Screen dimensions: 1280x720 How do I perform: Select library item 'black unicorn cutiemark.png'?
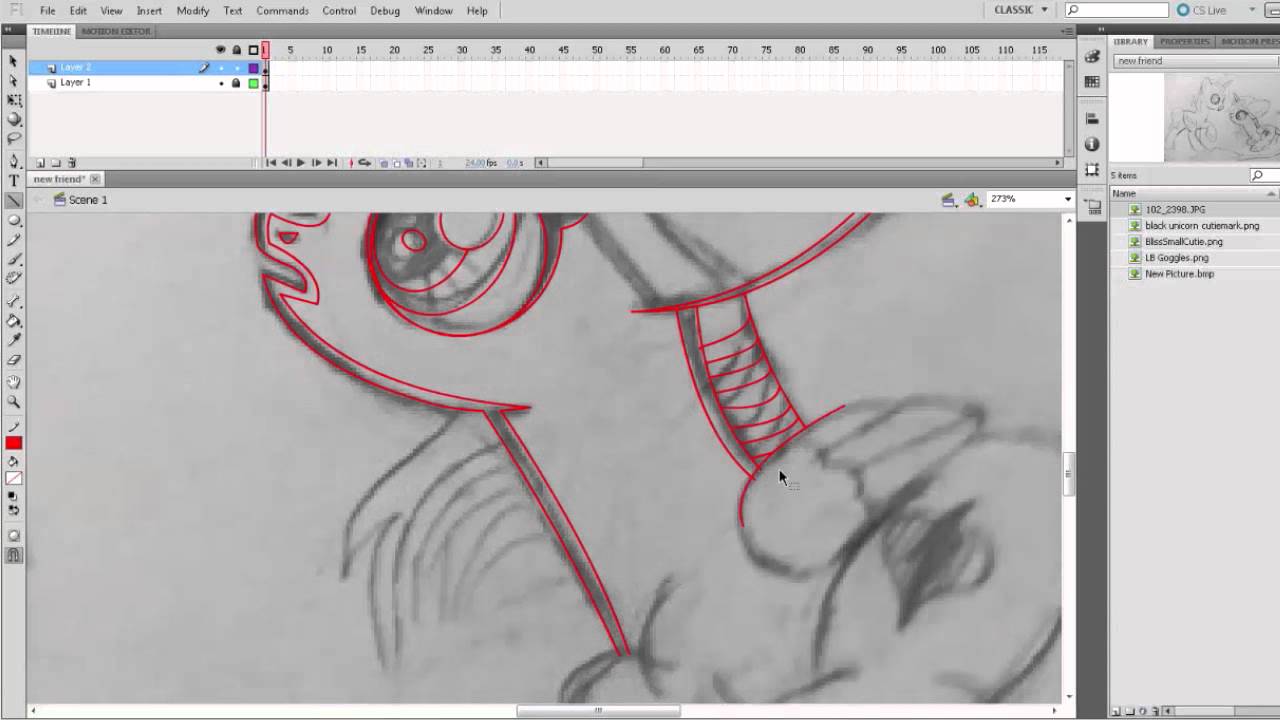(x=1202, y=226)
